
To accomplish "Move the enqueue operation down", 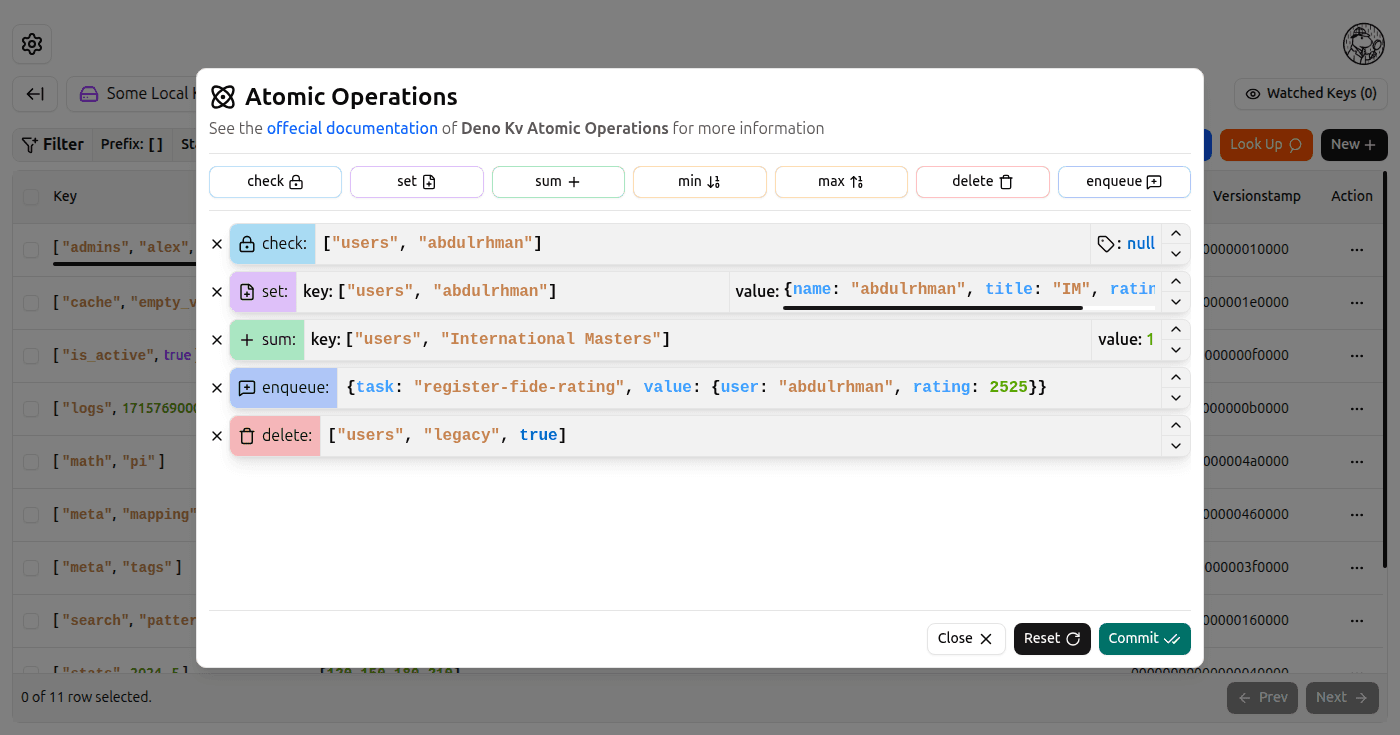I will [x=1176, y=398].
